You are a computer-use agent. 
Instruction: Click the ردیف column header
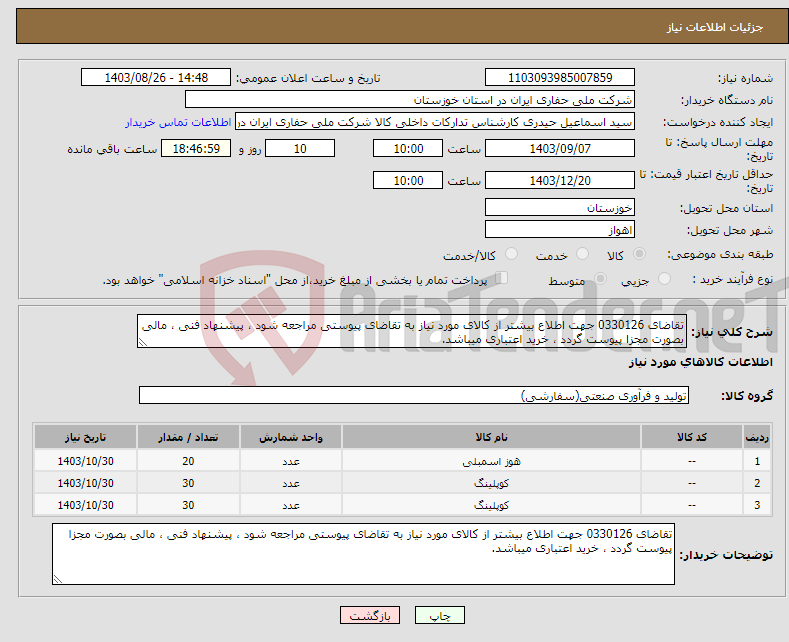757,437
